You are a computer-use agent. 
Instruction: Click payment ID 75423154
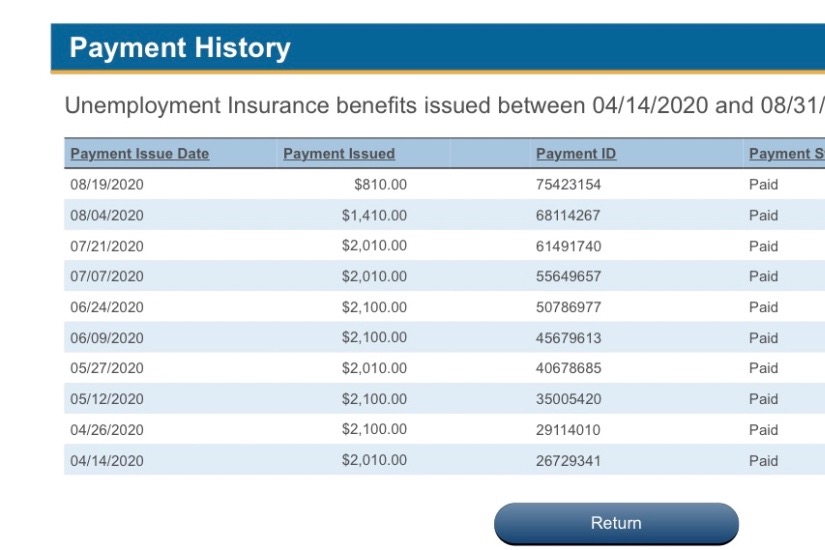click(569, 185)
